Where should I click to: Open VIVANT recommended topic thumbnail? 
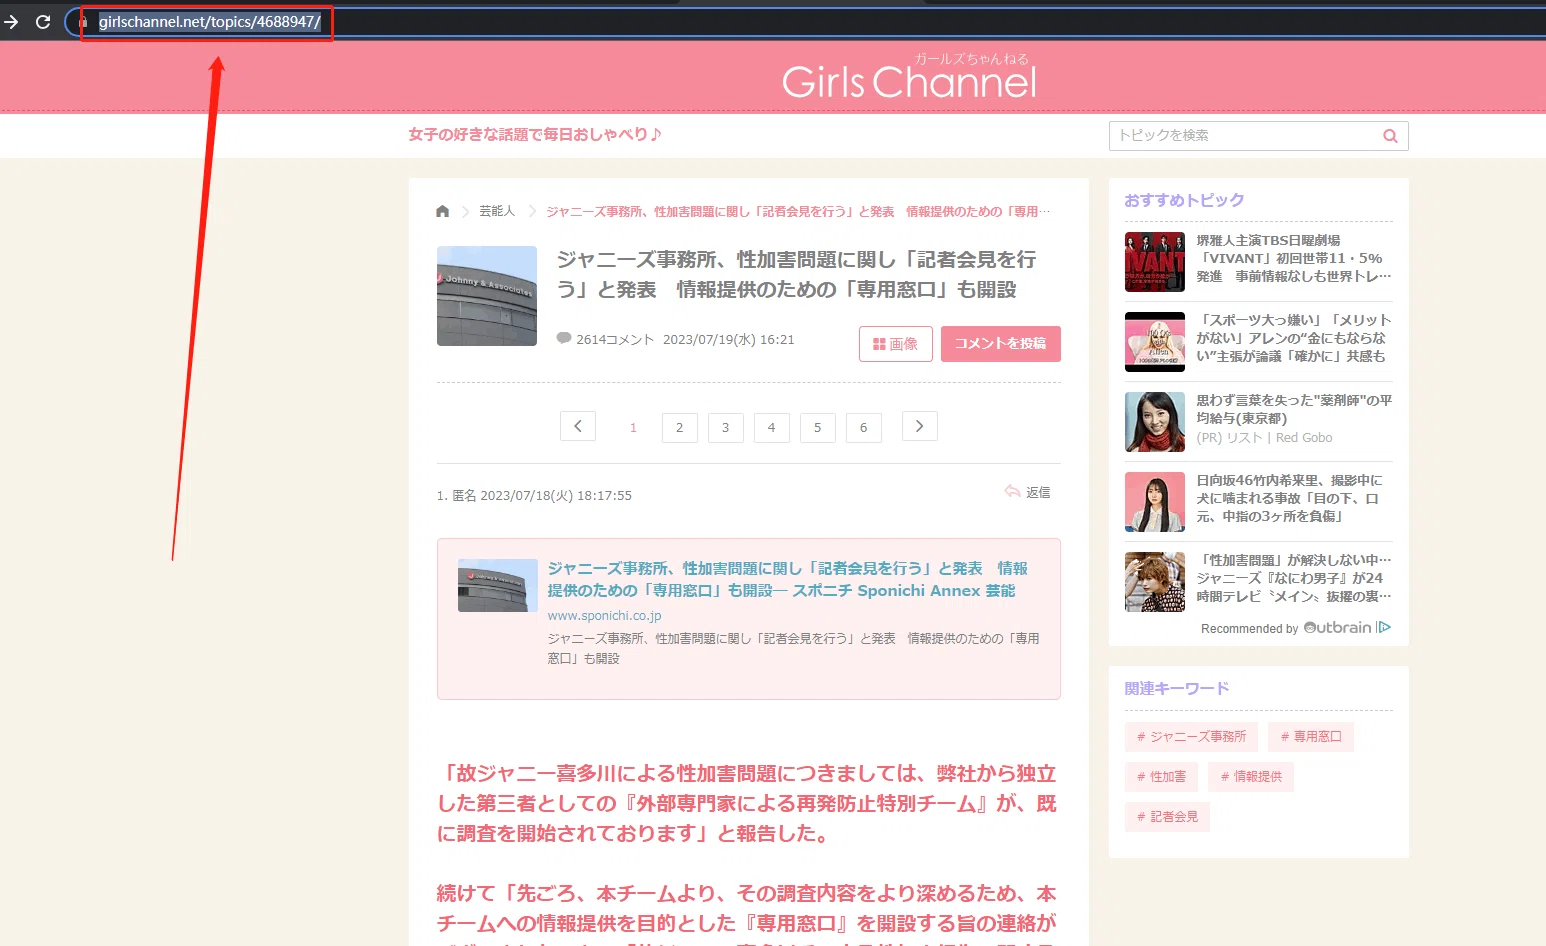(1155, 262)
